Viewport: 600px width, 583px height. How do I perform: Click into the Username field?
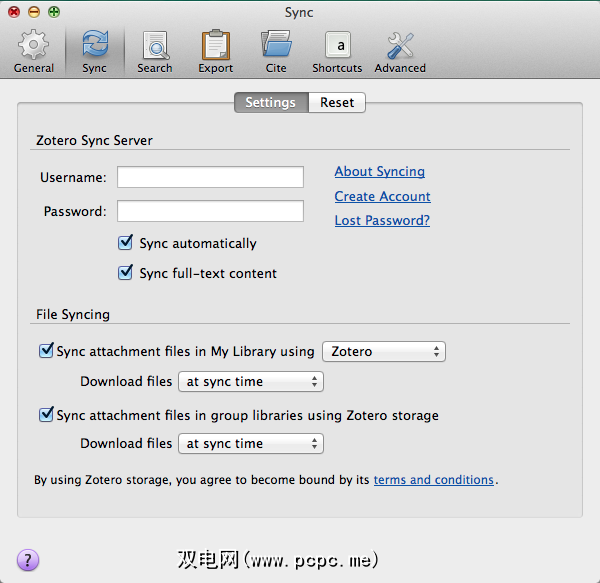[210, 177]
